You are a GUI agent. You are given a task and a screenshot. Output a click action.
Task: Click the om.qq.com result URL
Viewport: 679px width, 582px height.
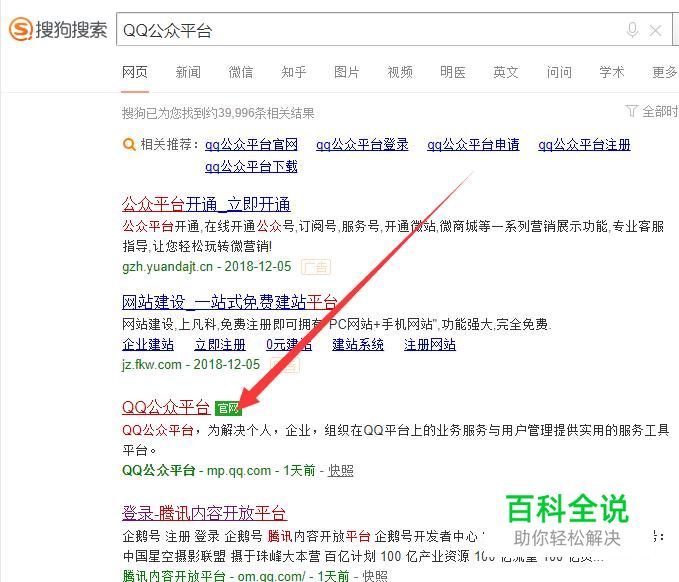271,576
